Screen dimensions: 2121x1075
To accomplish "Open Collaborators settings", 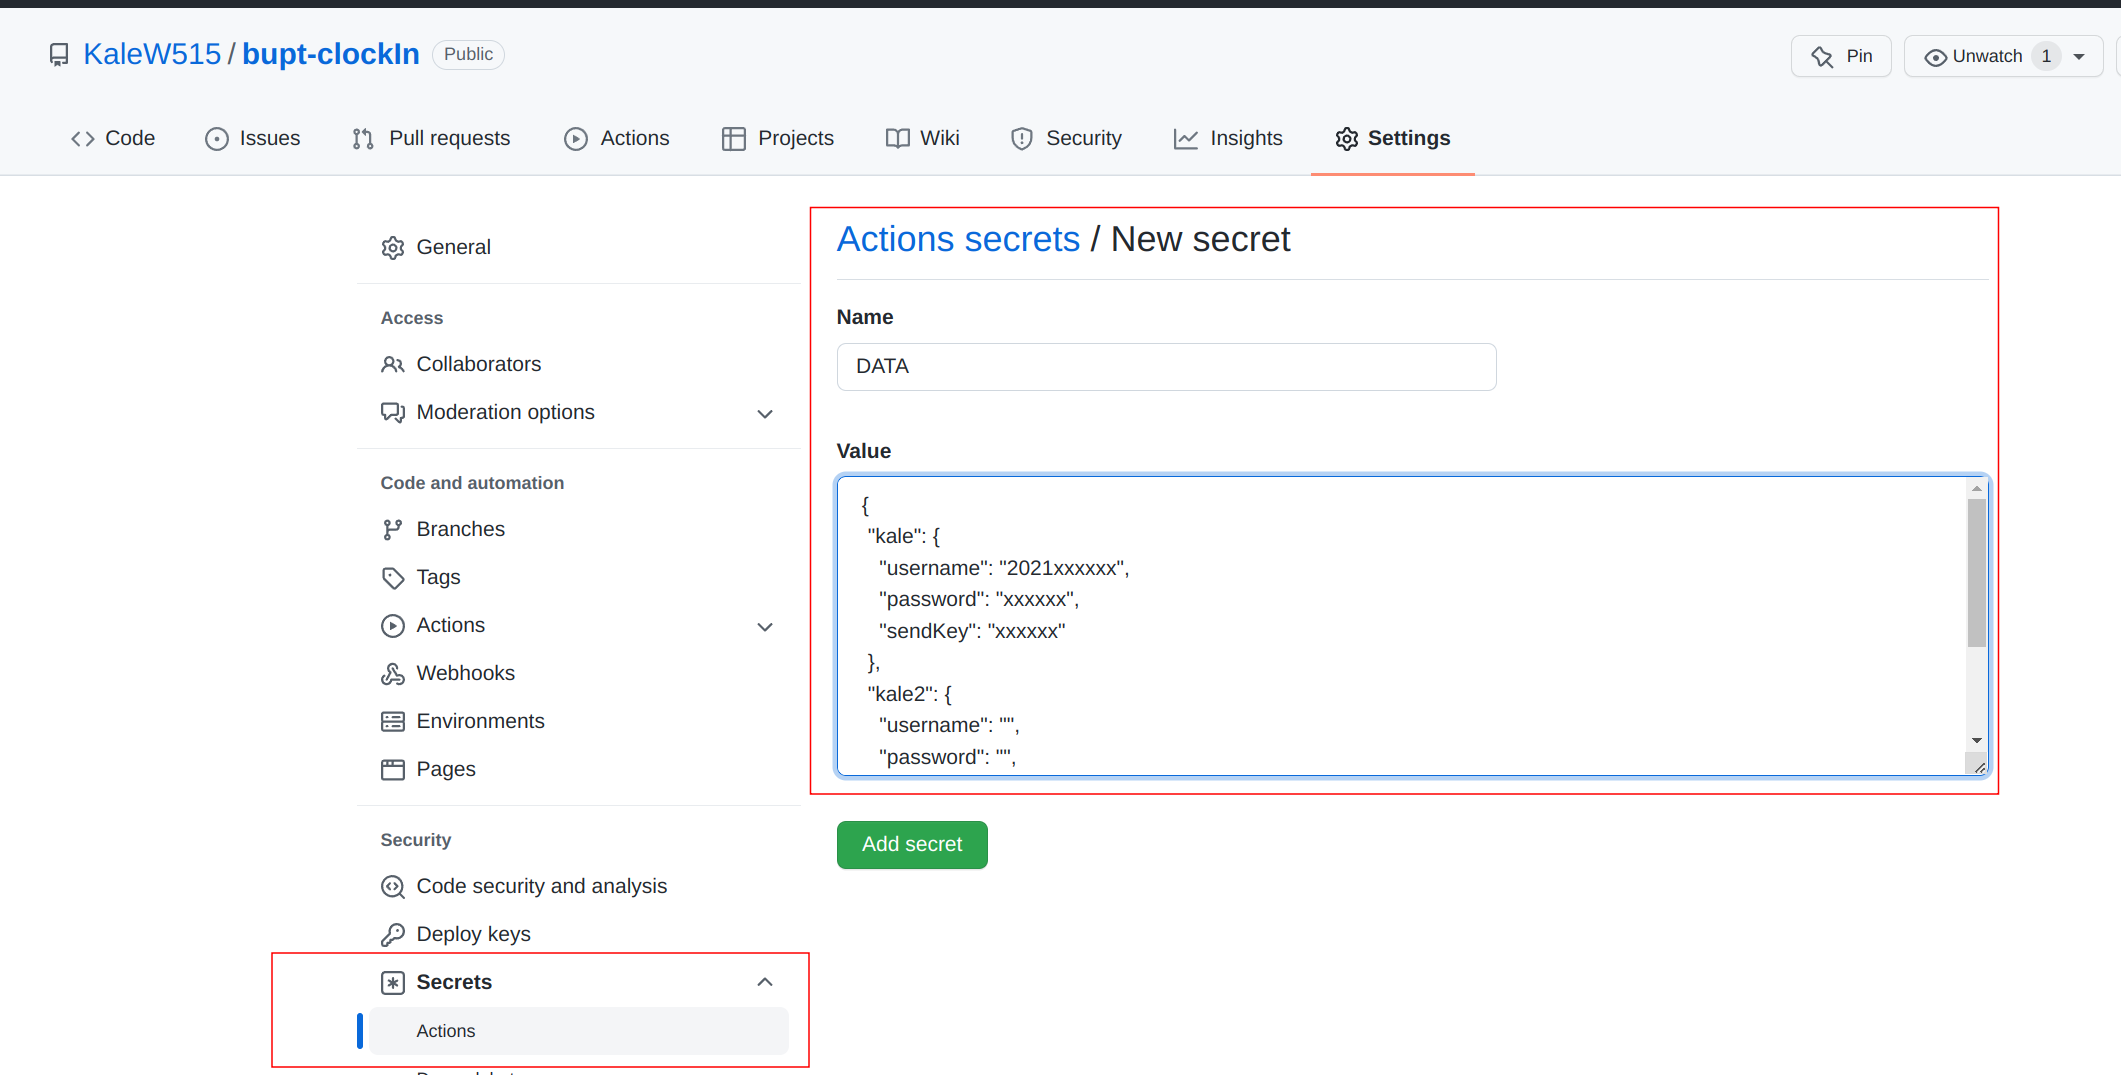I will [x=578, y=364].
